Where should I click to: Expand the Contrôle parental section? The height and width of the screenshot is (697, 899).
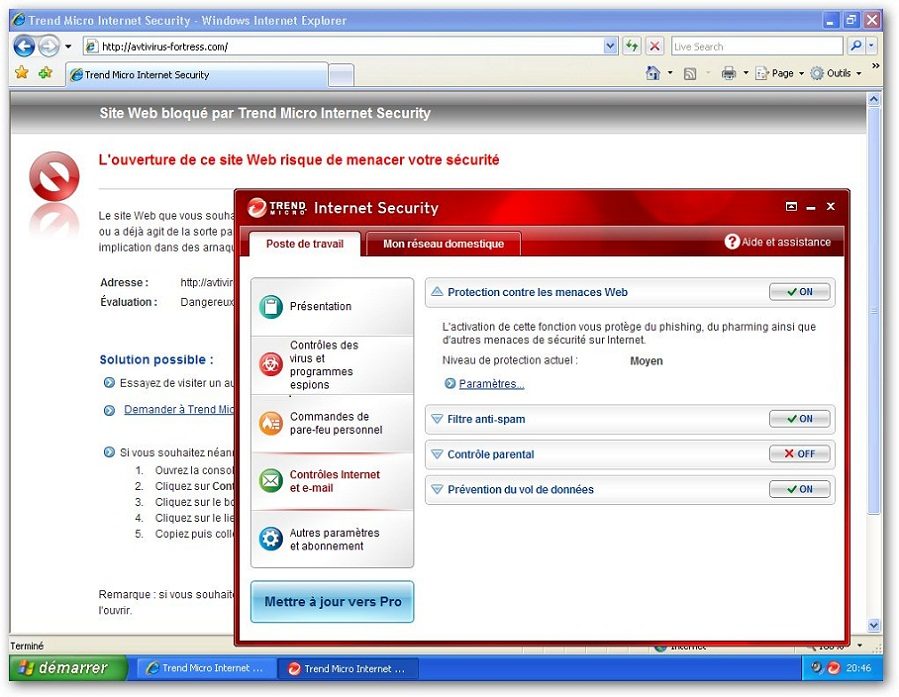coord(437,455)
